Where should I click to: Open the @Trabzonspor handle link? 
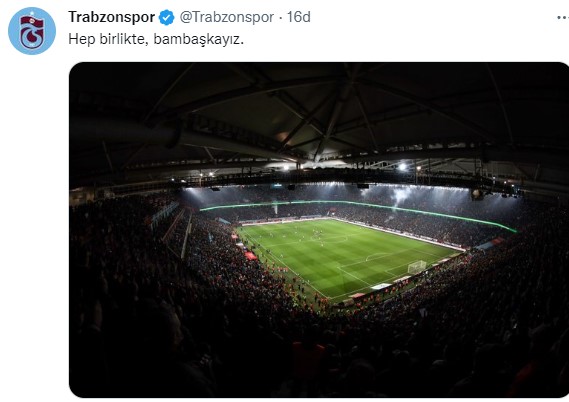(227, 17)
